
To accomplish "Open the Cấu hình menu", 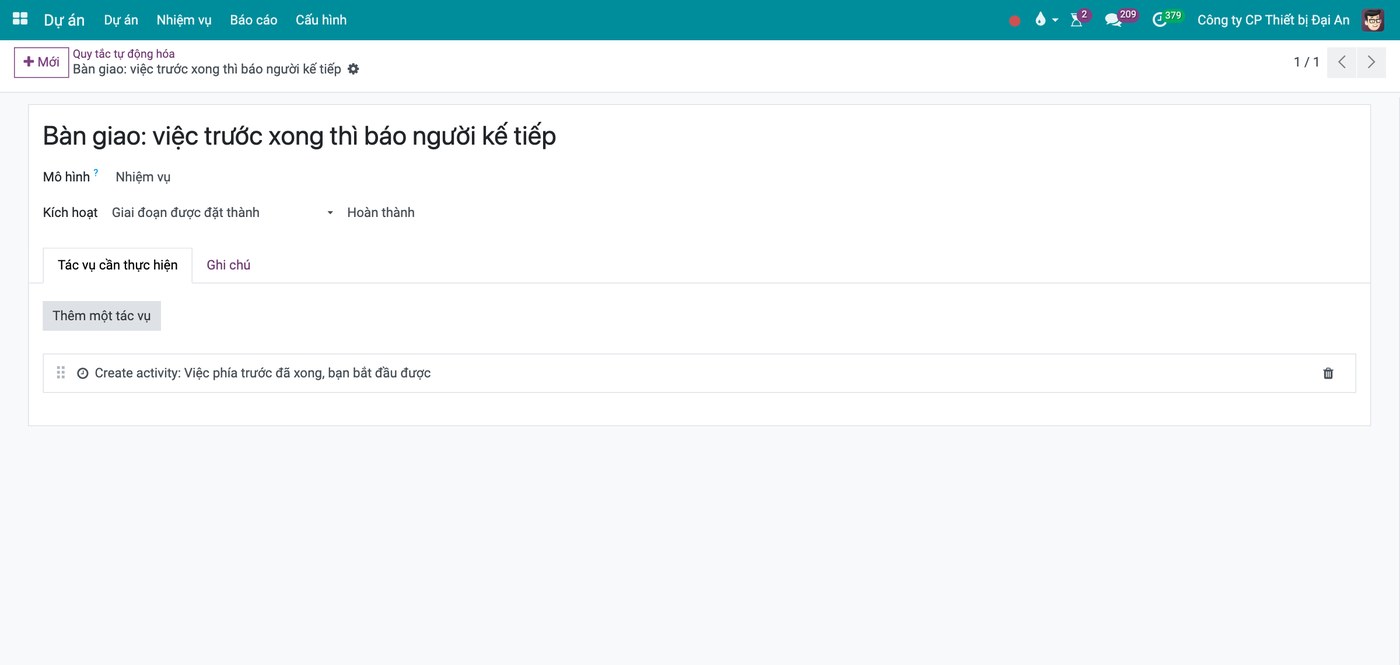I will click(x=321, y=20).
